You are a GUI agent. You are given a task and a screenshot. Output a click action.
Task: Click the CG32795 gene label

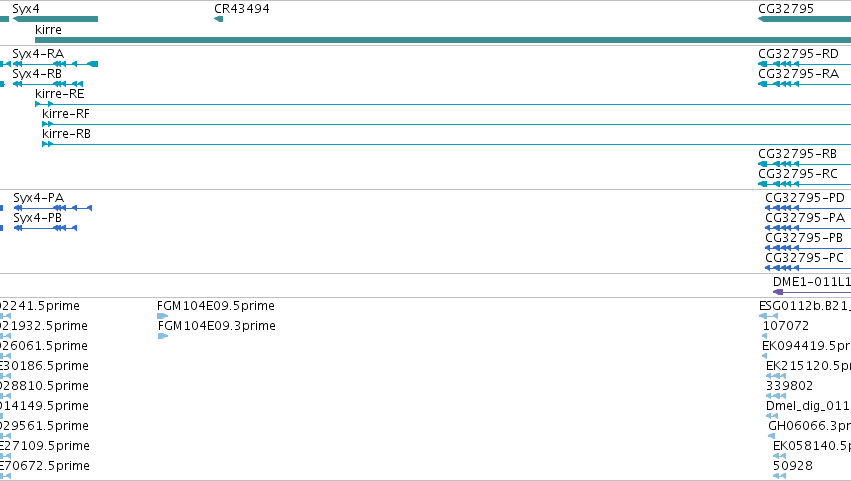pyautogui.click(x=786, y=9)
